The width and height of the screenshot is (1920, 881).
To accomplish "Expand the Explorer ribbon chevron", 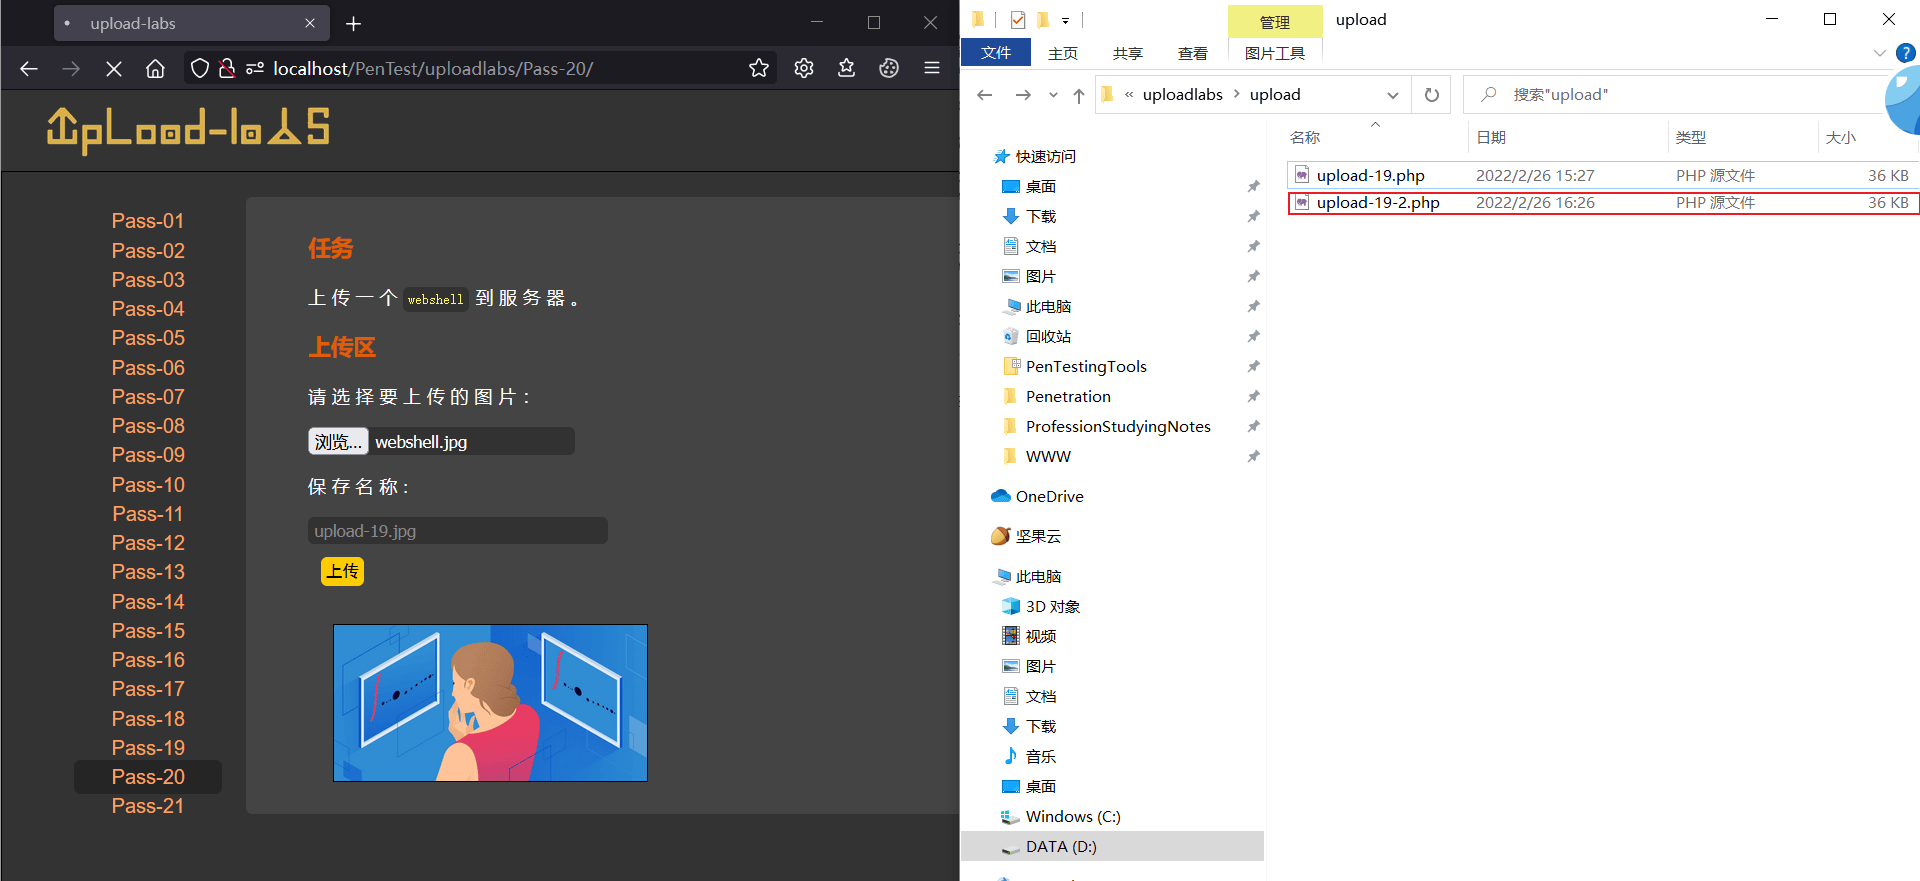I will pyautogui.click(x=1879, y=52).
